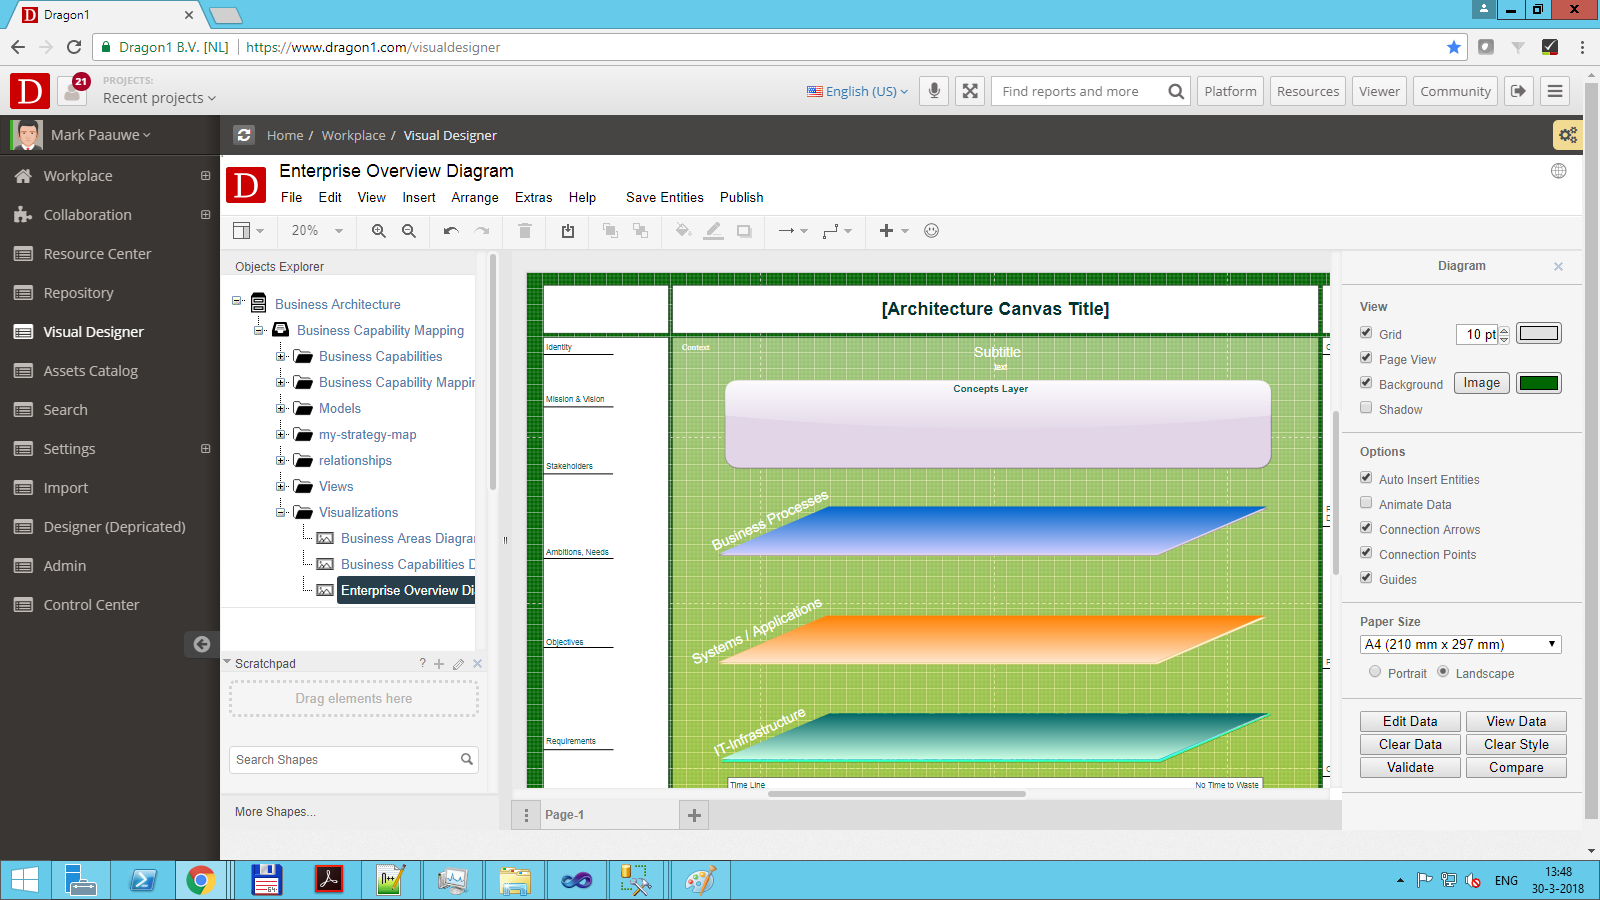
Task: Select the Portrait orientation radio
Action: (1375, 672)
